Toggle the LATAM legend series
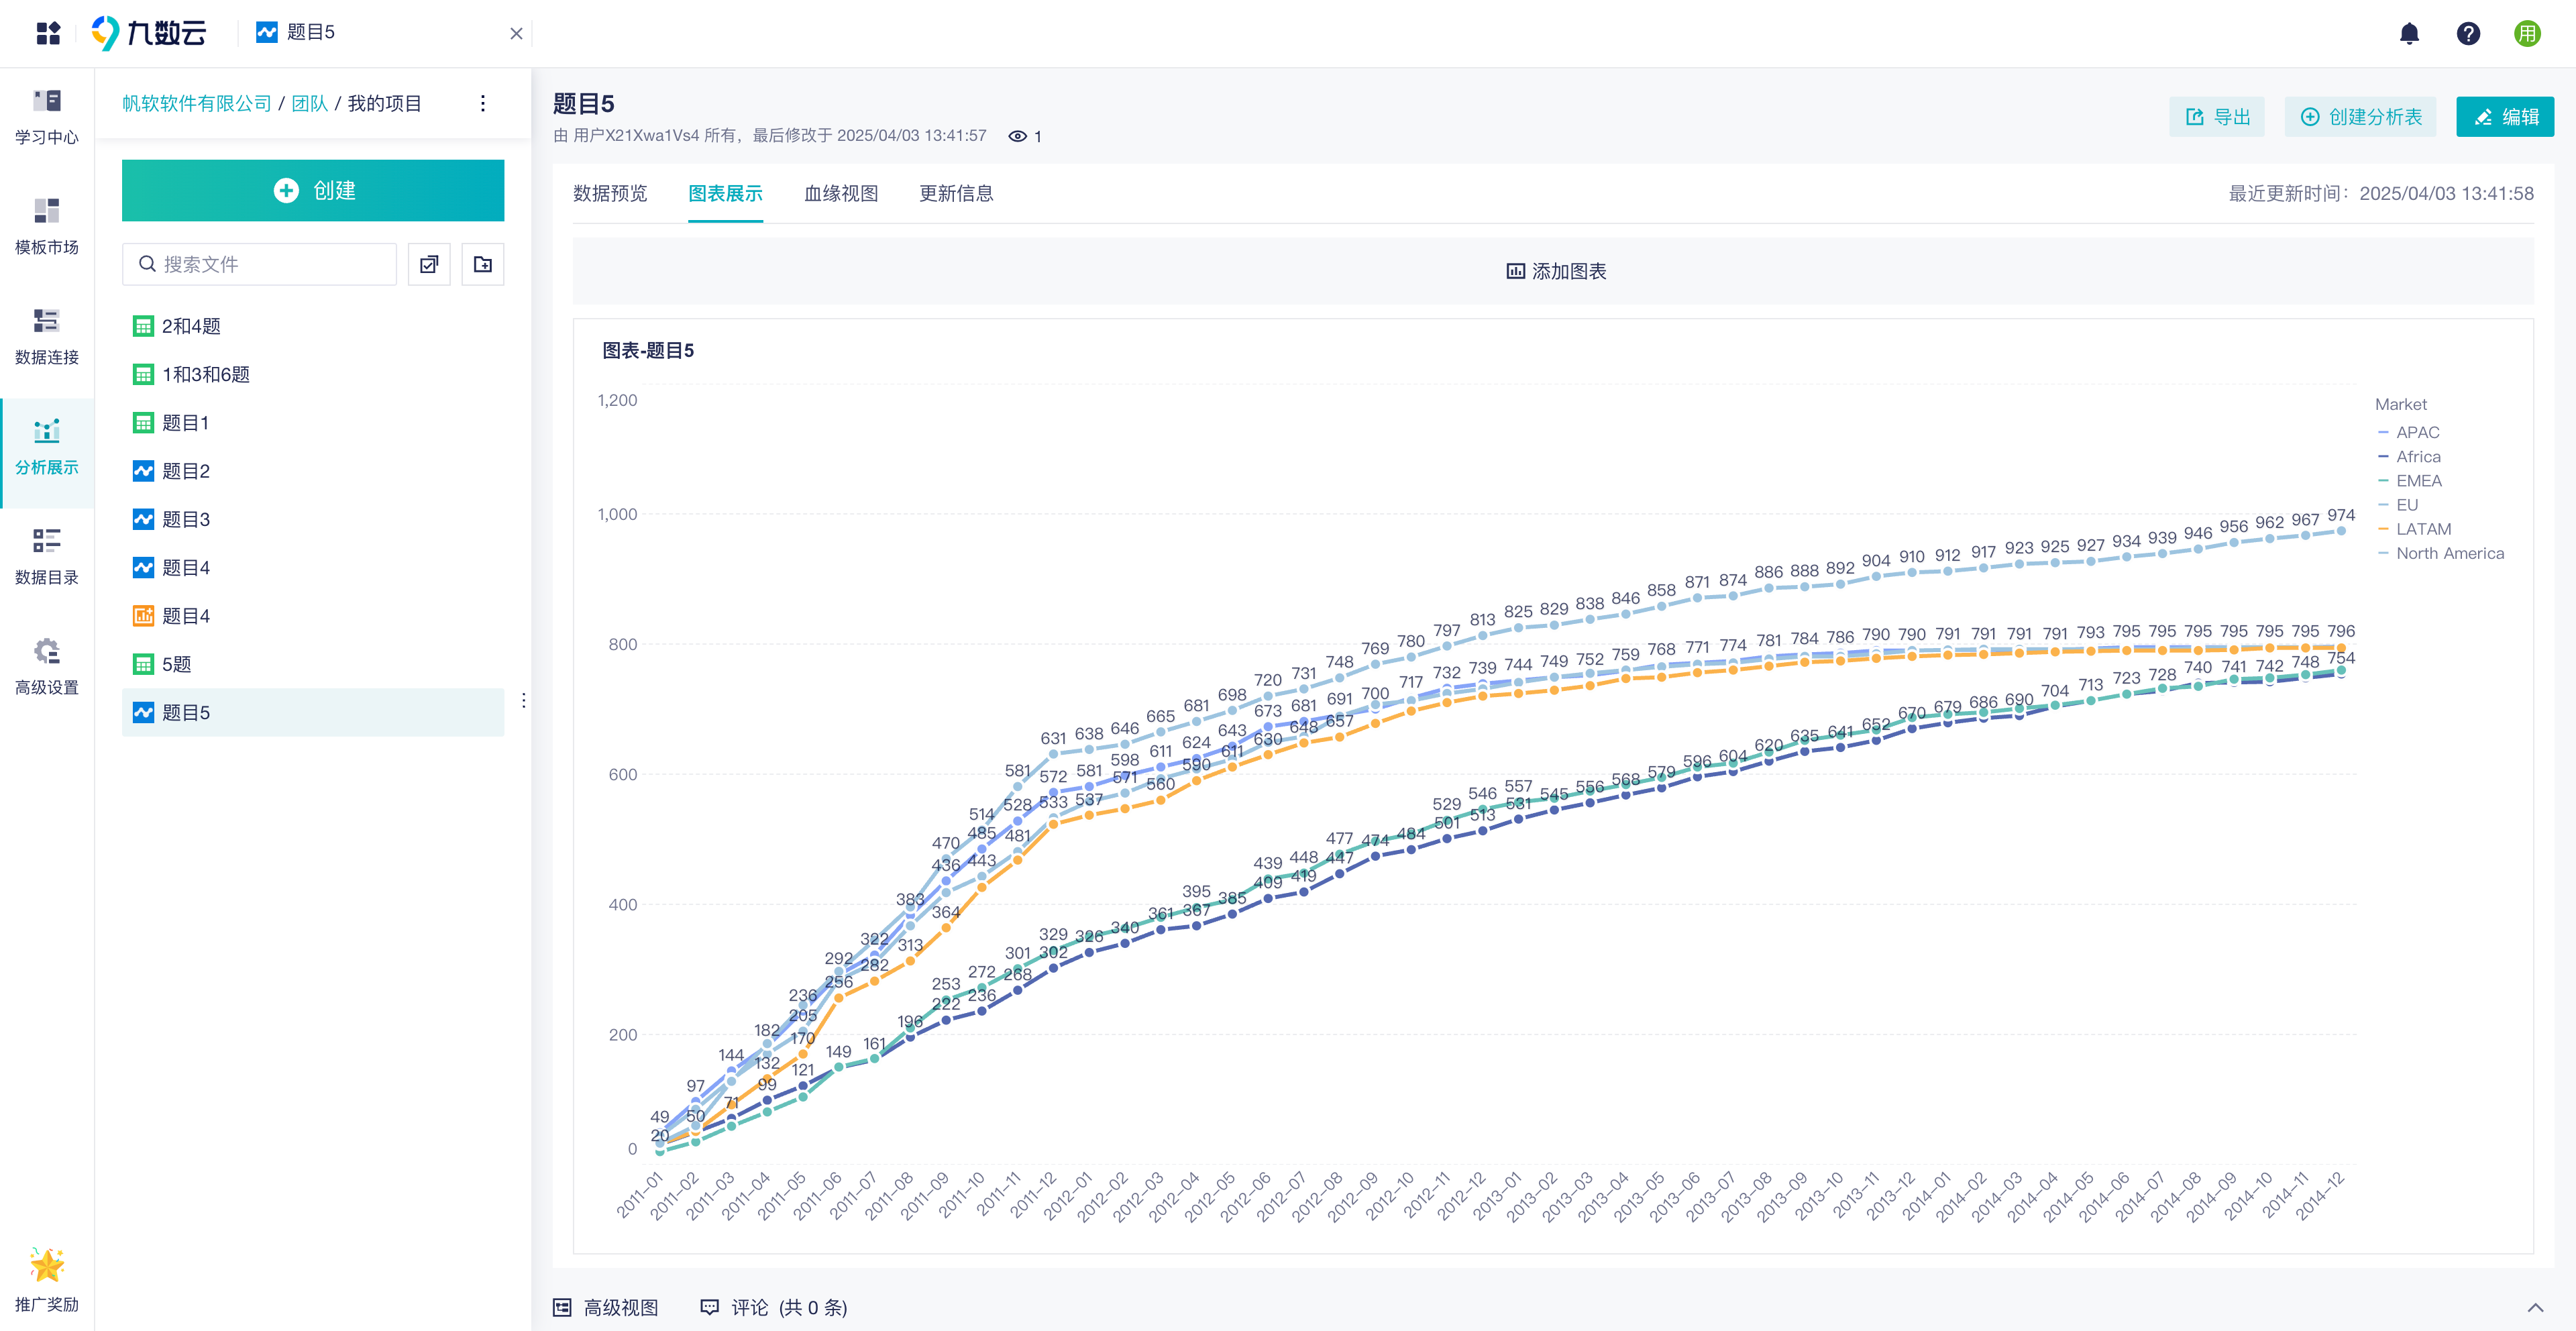The height and width of the screenshot is (1331, 2576). (2415, 529)
